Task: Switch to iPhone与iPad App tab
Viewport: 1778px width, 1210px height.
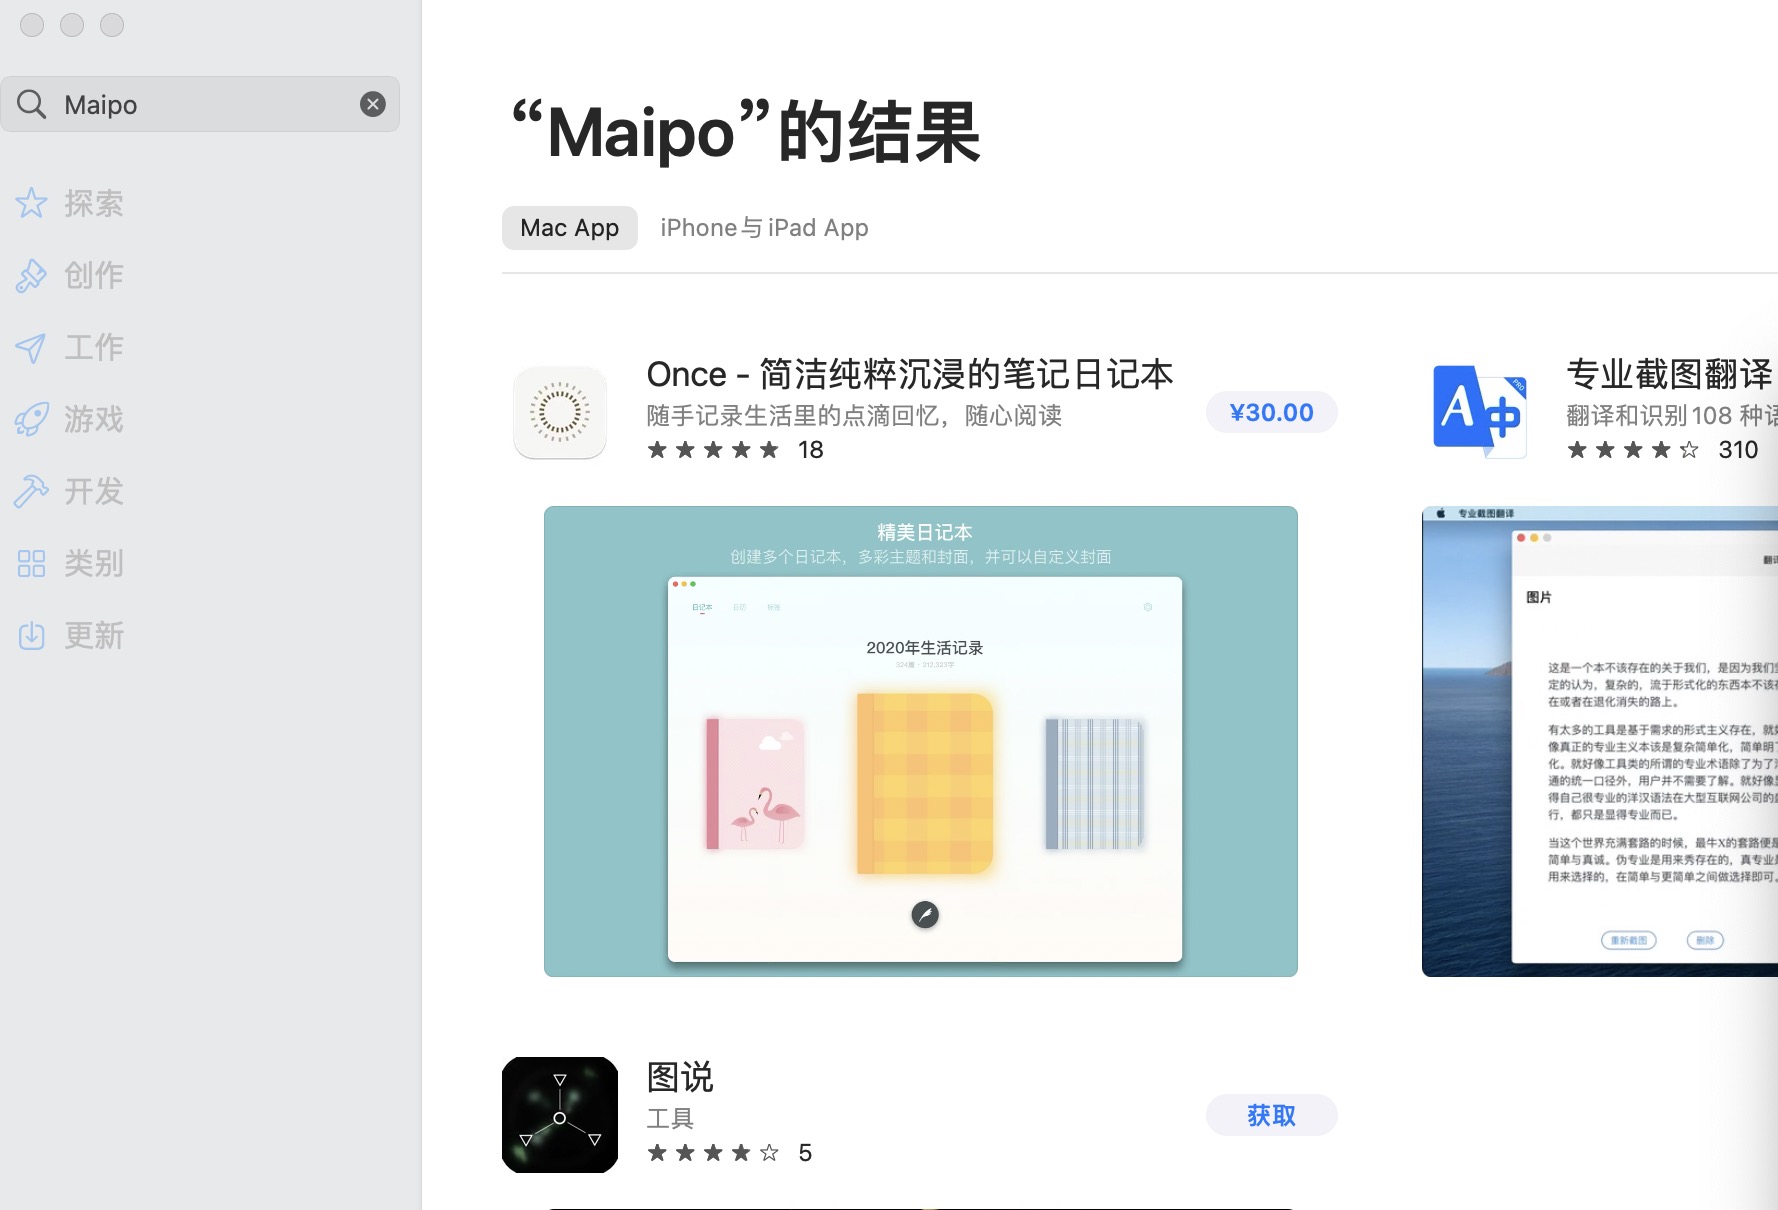Action: [764, 228]
